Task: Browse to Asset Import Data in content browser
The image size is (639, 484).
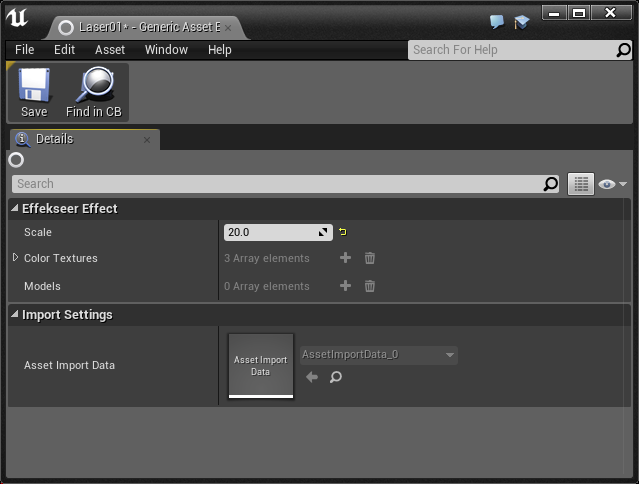Action: click(x=335, y=377)
